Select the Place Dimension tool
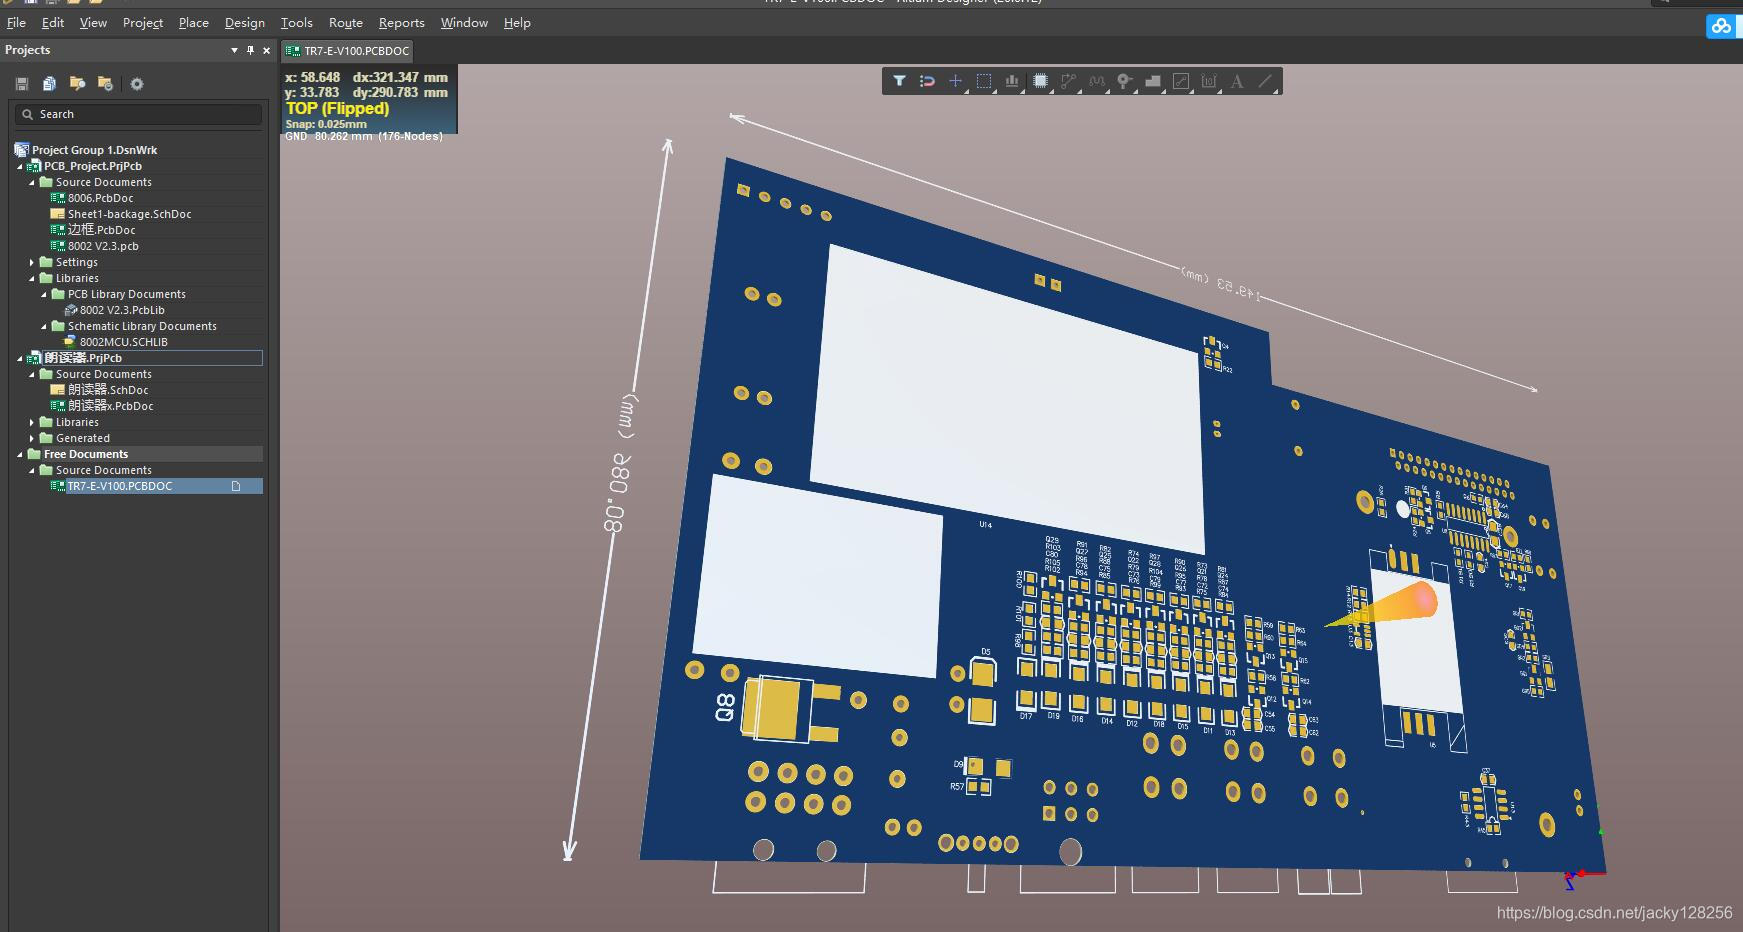 [1209, 81]
